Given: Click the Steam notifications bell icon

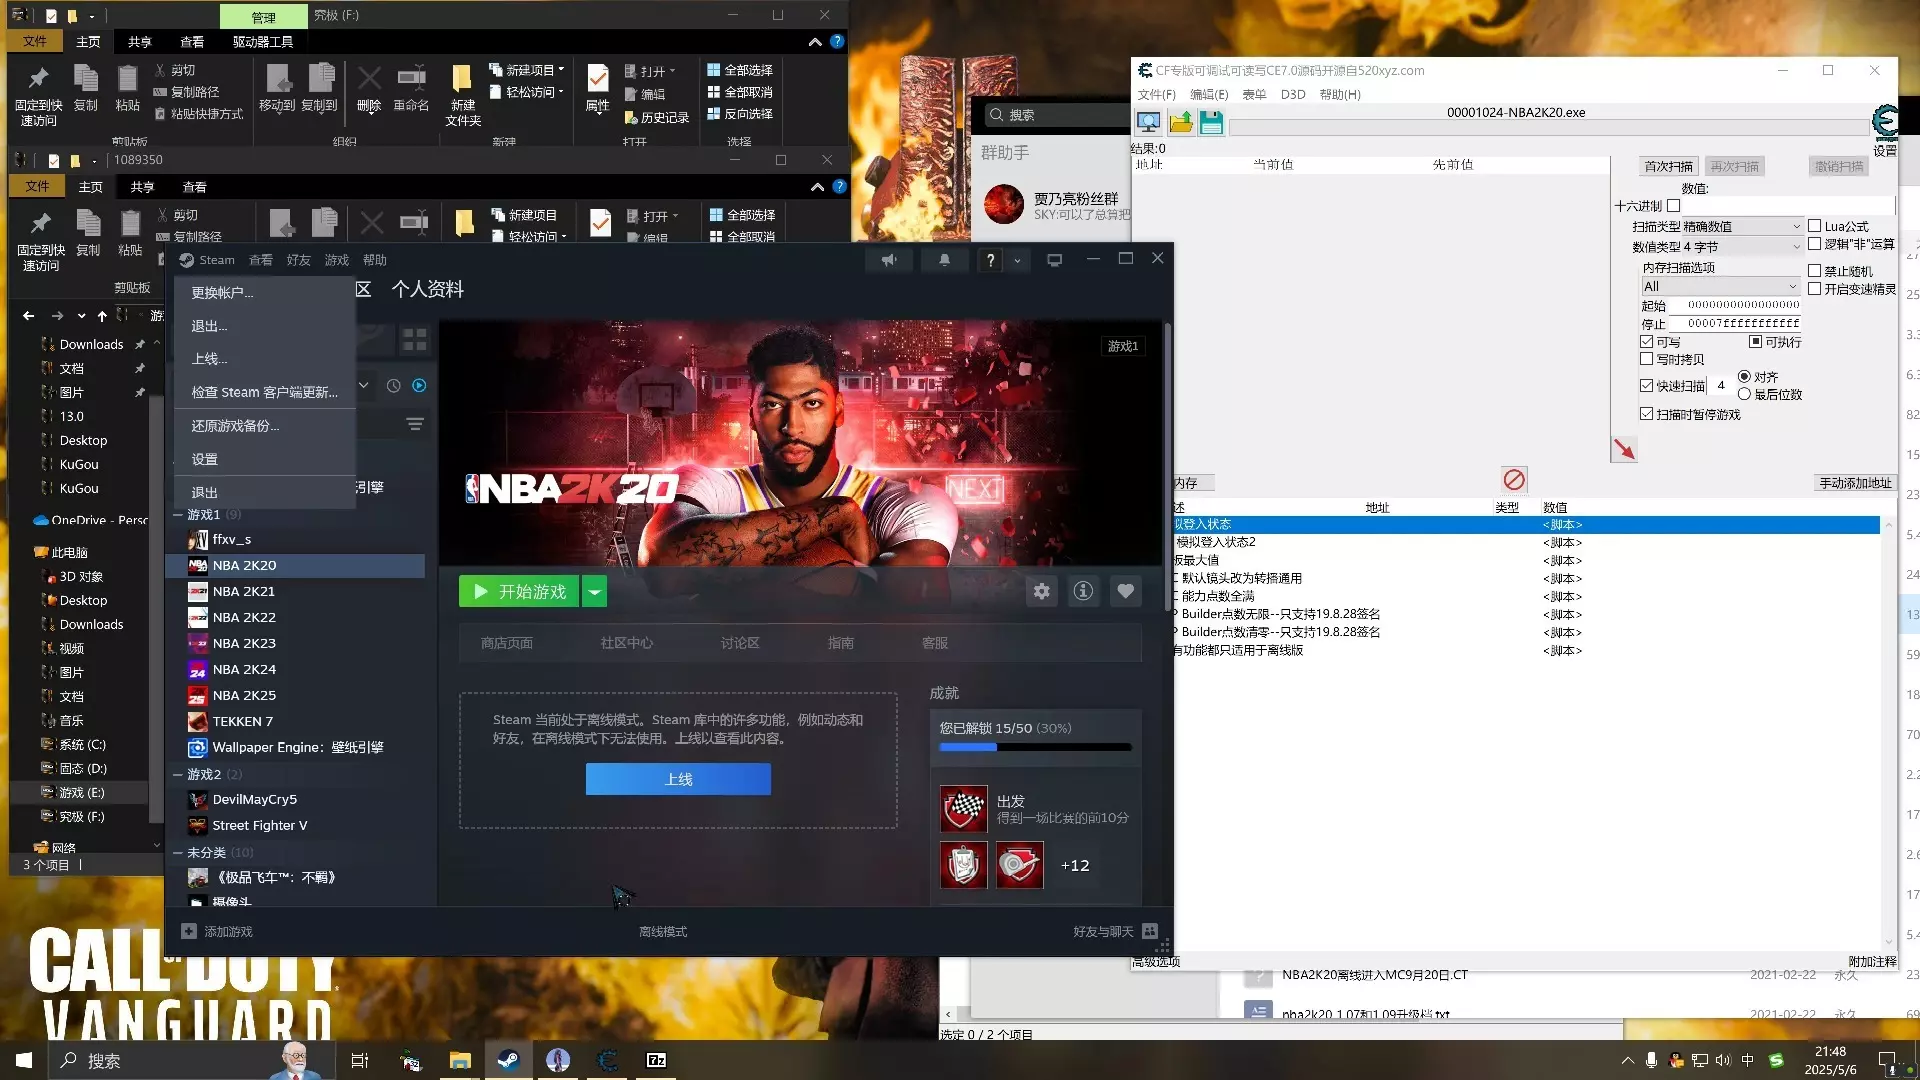Looking at the screenshot, I should point(944,260).
